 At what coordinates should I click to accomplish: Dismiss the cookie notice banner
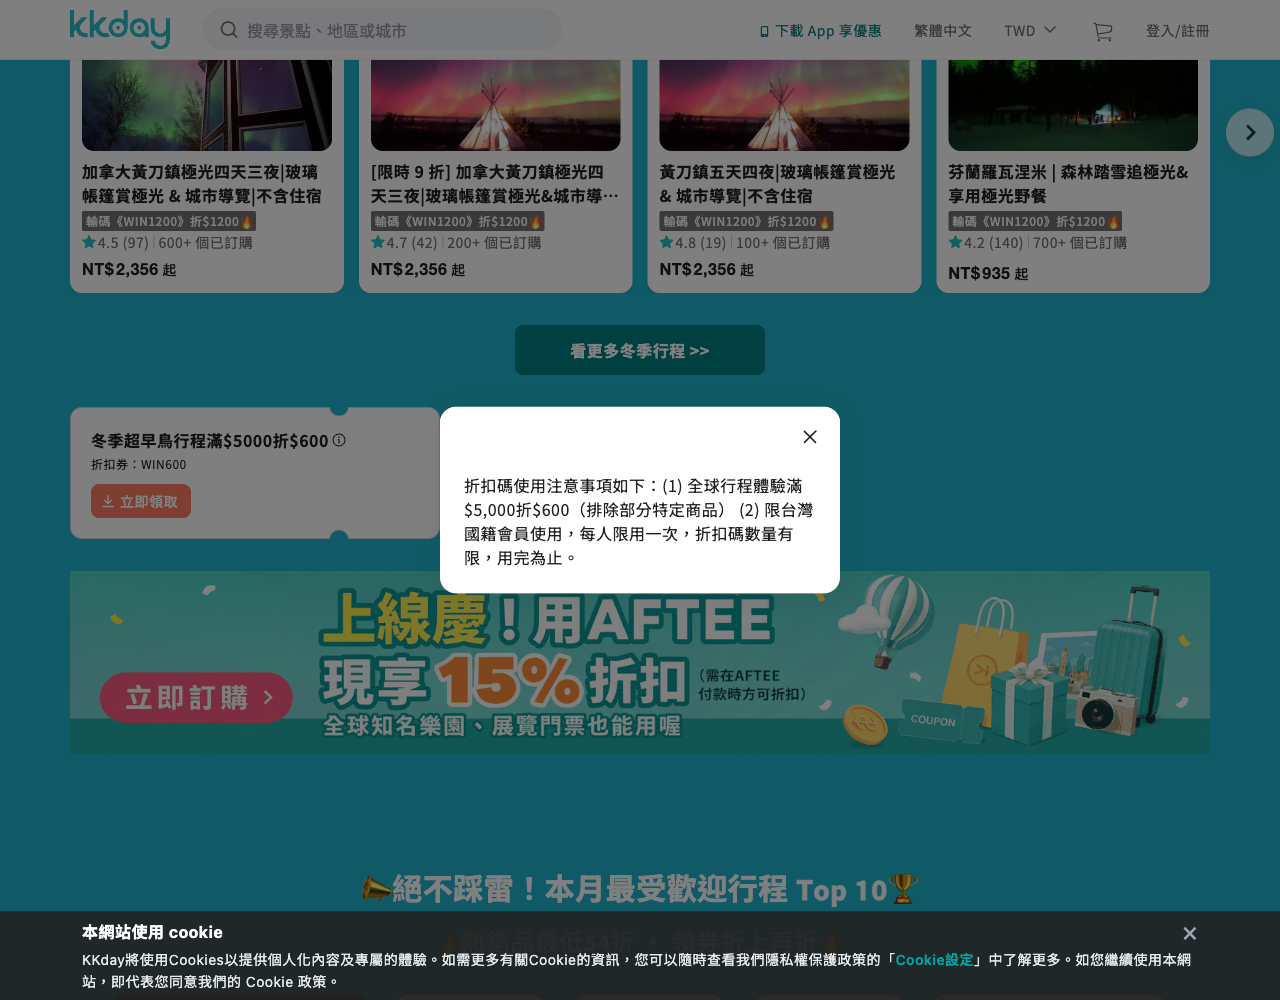tap(1190, 933)
